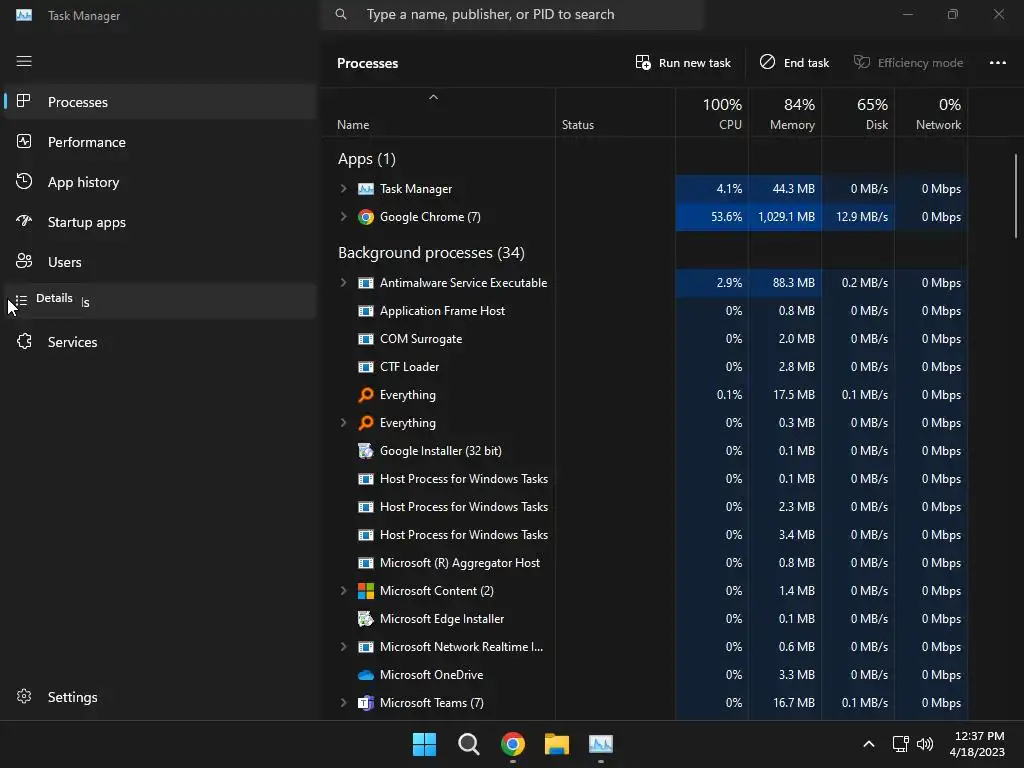This screenshot has height=768, width=1024.
Task: Click the App history clock icon
Action: 24,182
